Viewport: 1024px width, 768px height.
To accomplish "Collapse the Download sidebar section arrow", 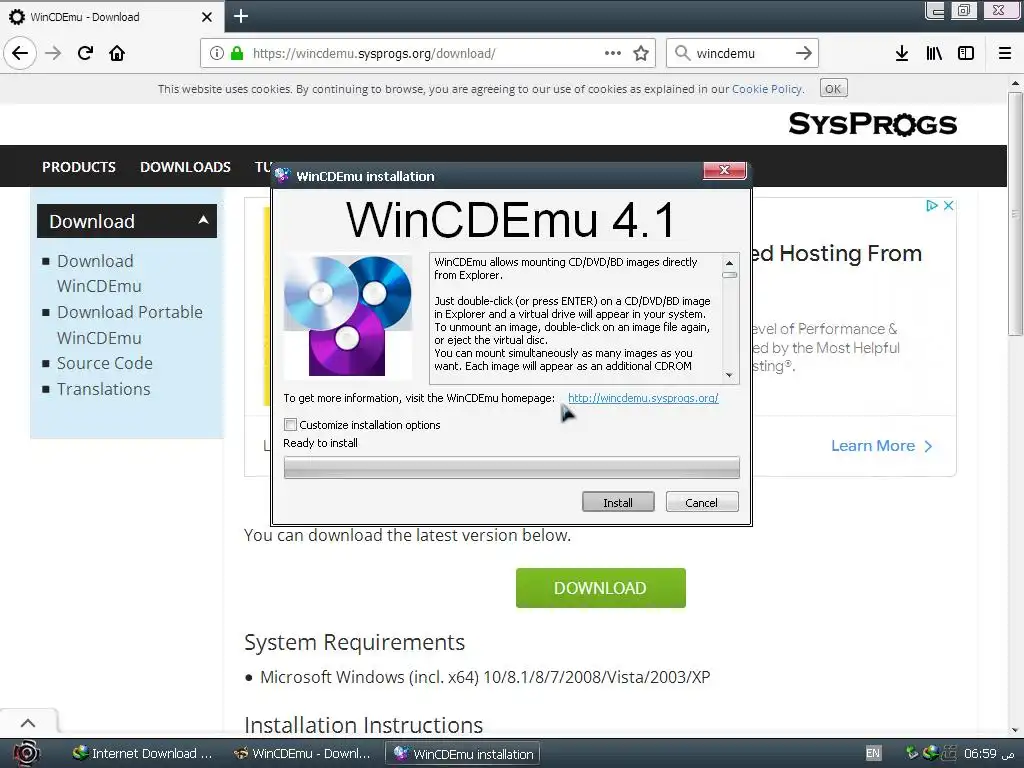I will click(x=203, y=220).
